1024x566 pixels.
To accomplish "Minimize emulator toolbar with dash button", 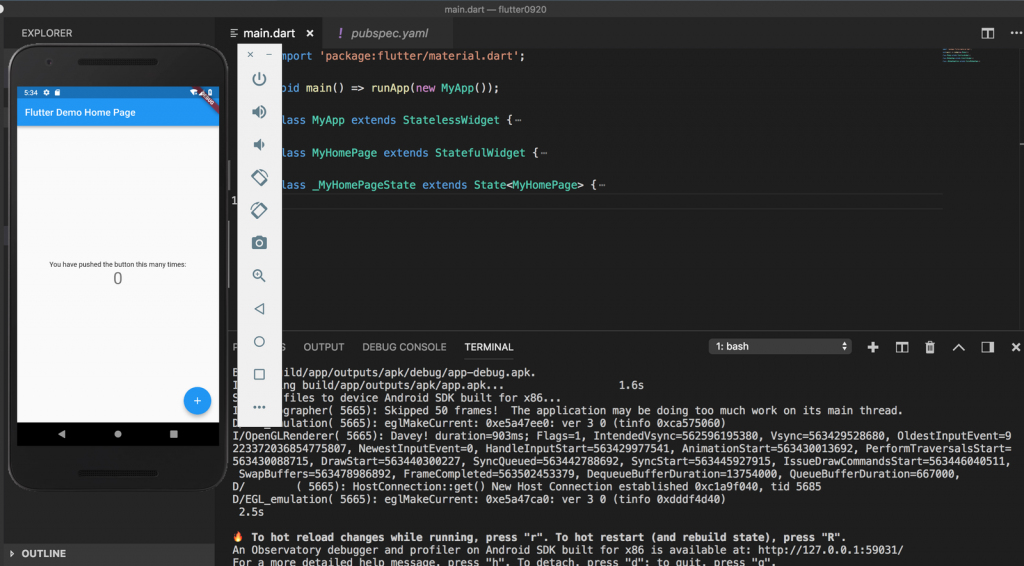I will point(268,55).
